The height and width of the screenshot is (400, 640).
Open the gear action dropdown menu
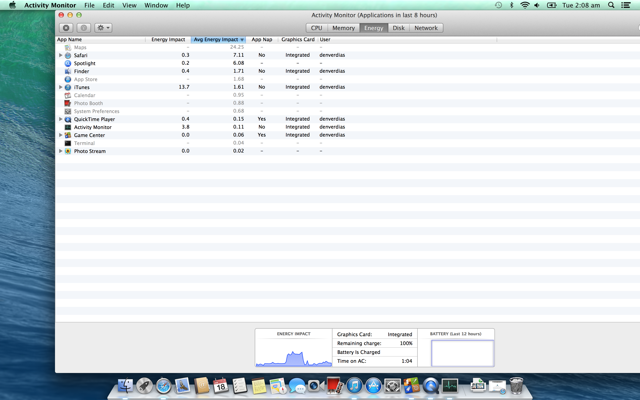click(103, 28)
